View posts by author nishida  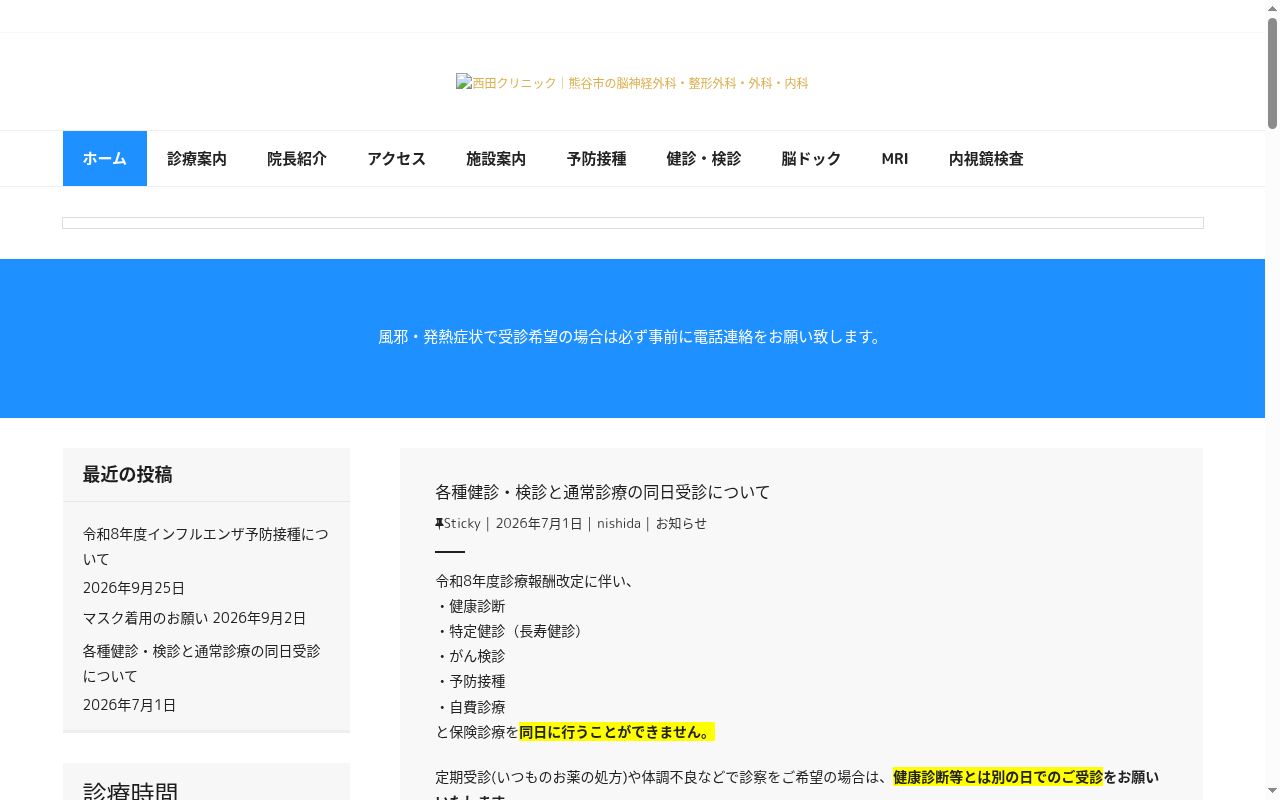point(619,523)
